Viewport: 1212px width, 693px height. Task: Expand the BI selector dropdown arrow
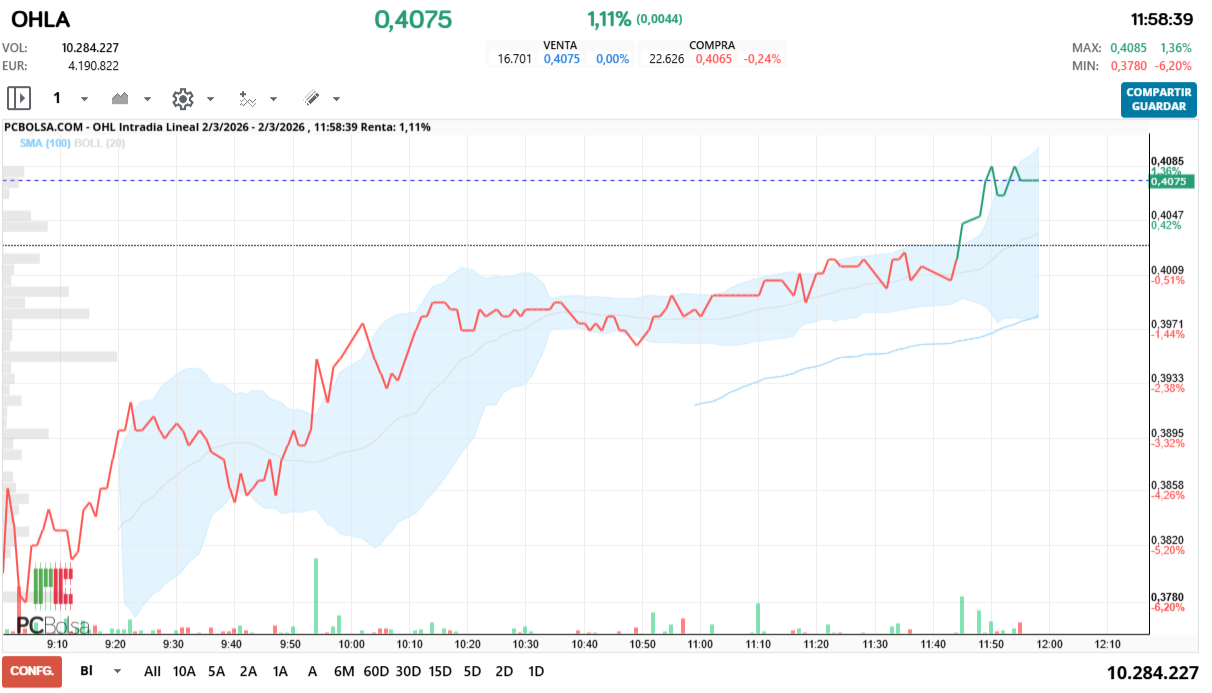click(117, 671)
